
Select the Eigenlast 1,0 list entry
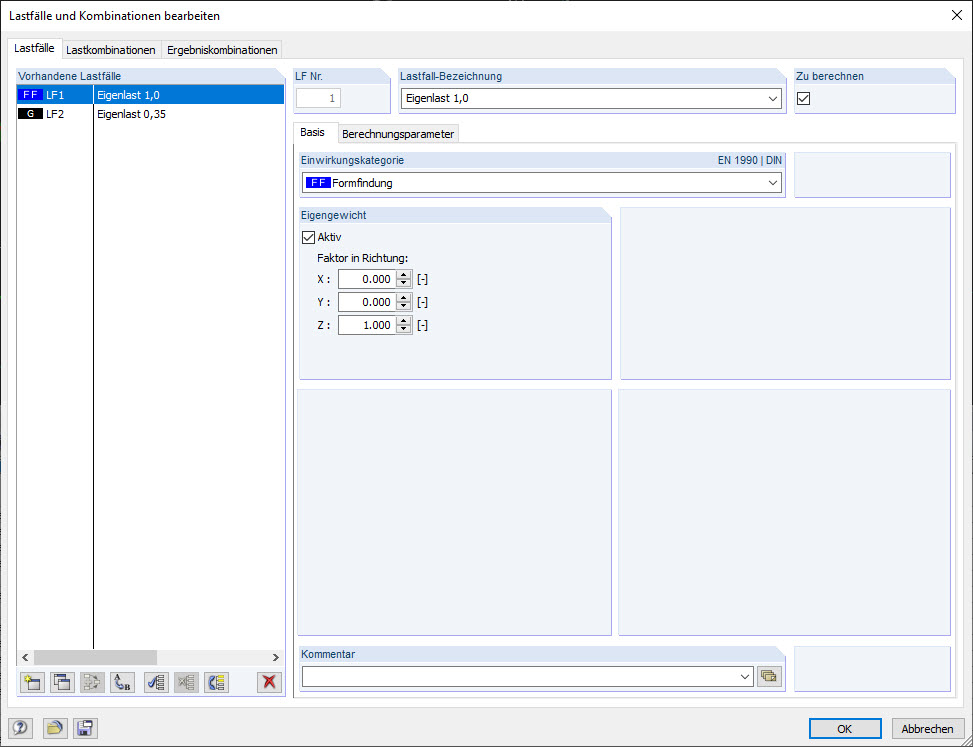tap(150, 95)
